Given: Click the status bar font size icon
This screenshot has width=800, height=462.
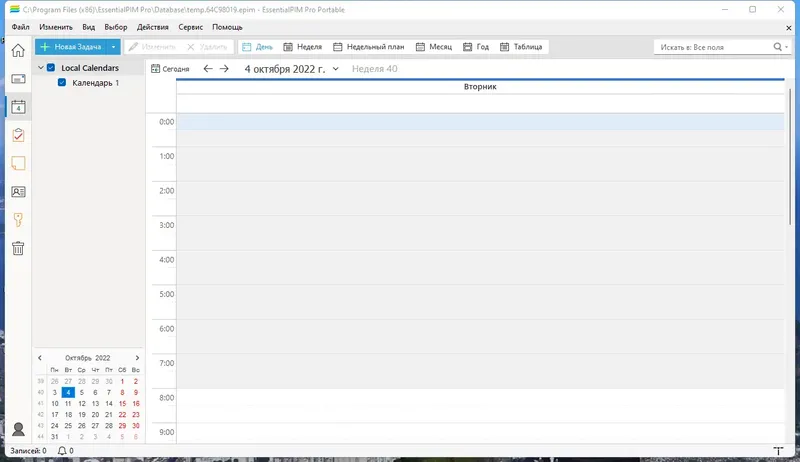Looking at the screenshot, I should 778,451.
